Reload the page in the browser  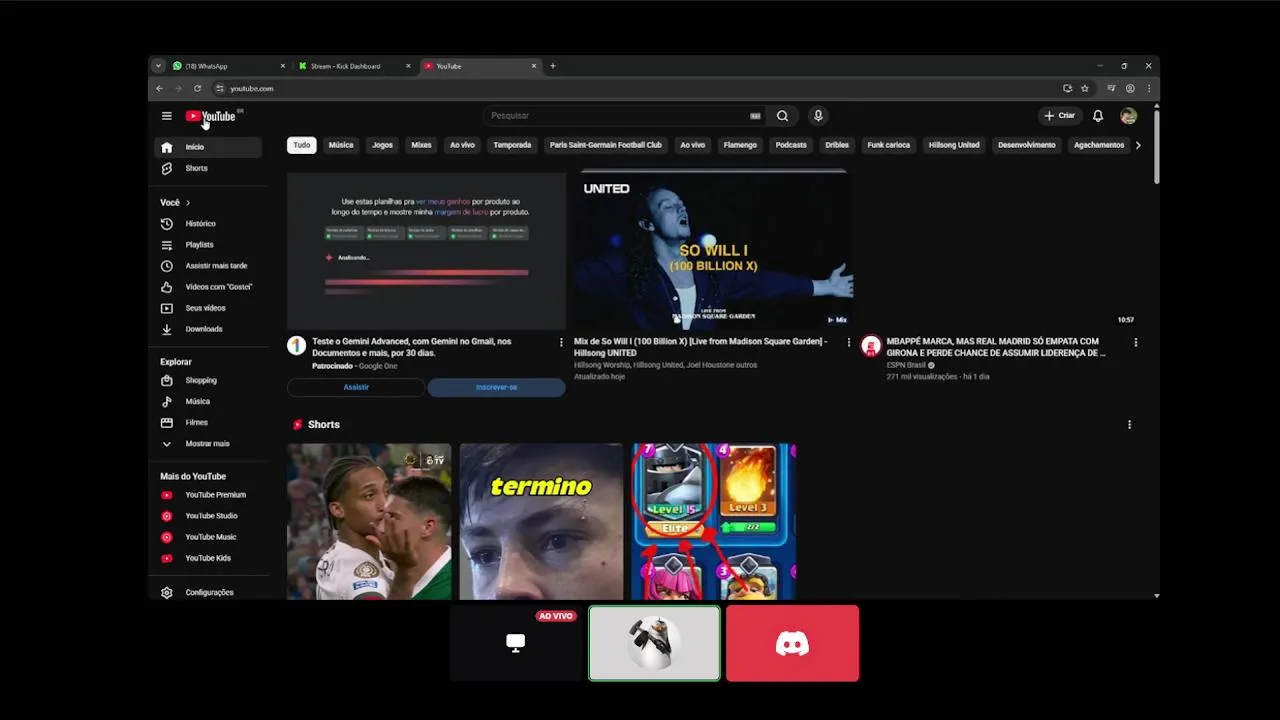point(197,88)
